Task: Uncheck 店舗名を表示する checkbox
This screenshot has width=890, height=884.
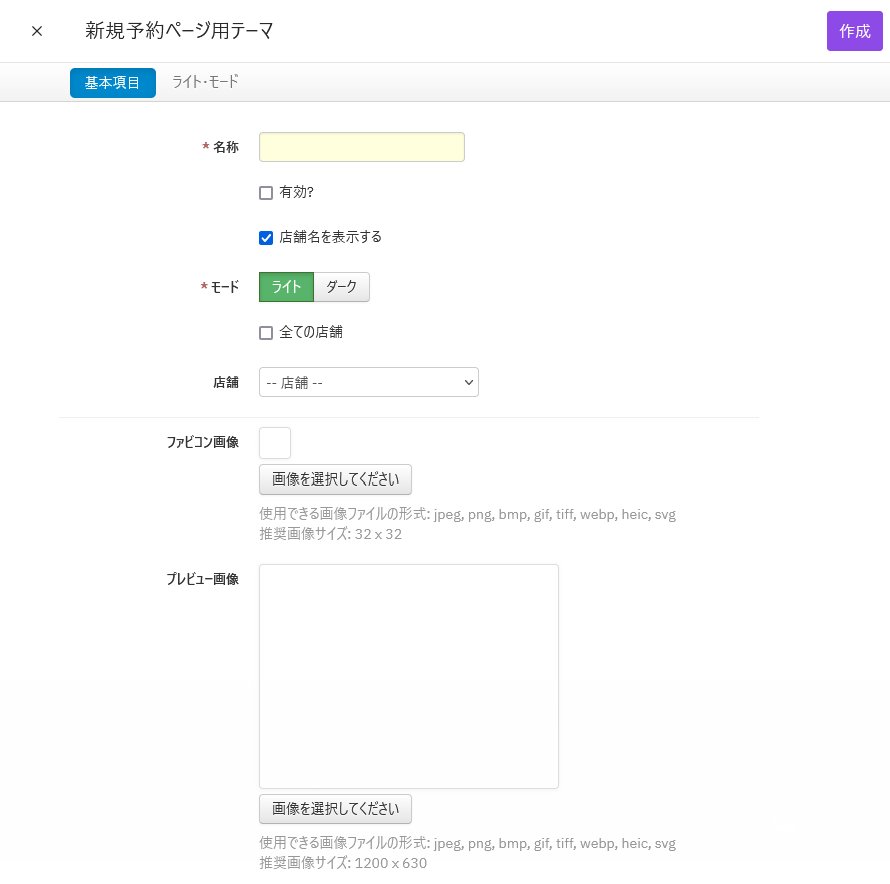Action: pos(266,238)
